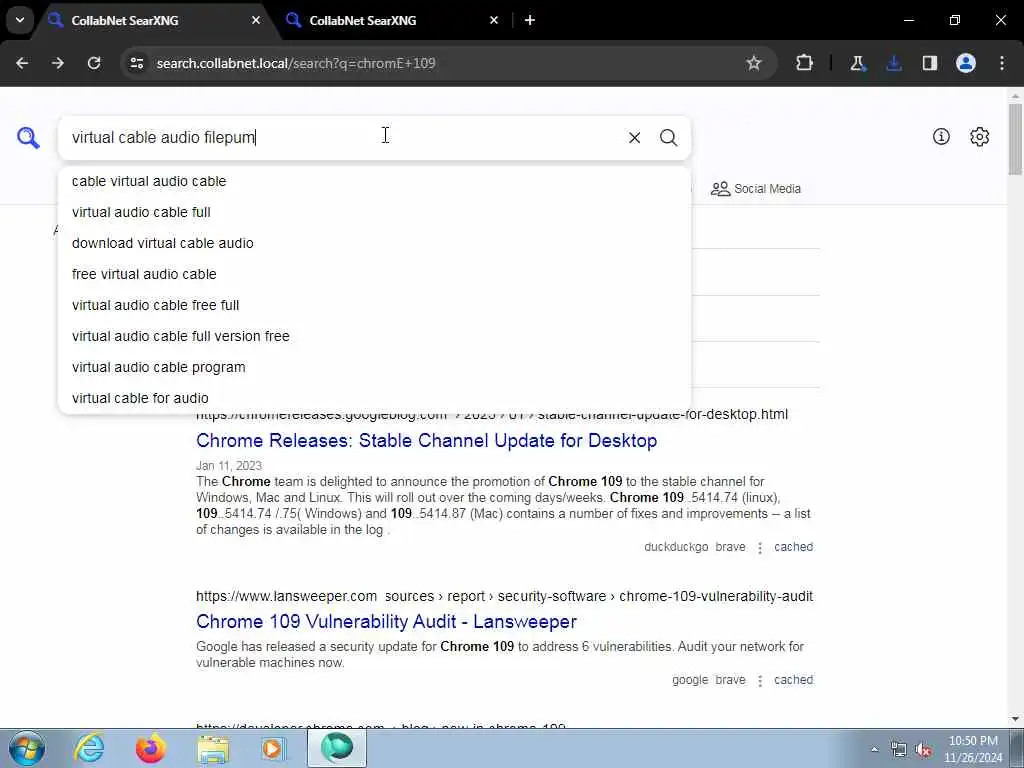This screenshot has height=768, width=1024.
Task: Open preferences gear icon
Action: [980, 136]
